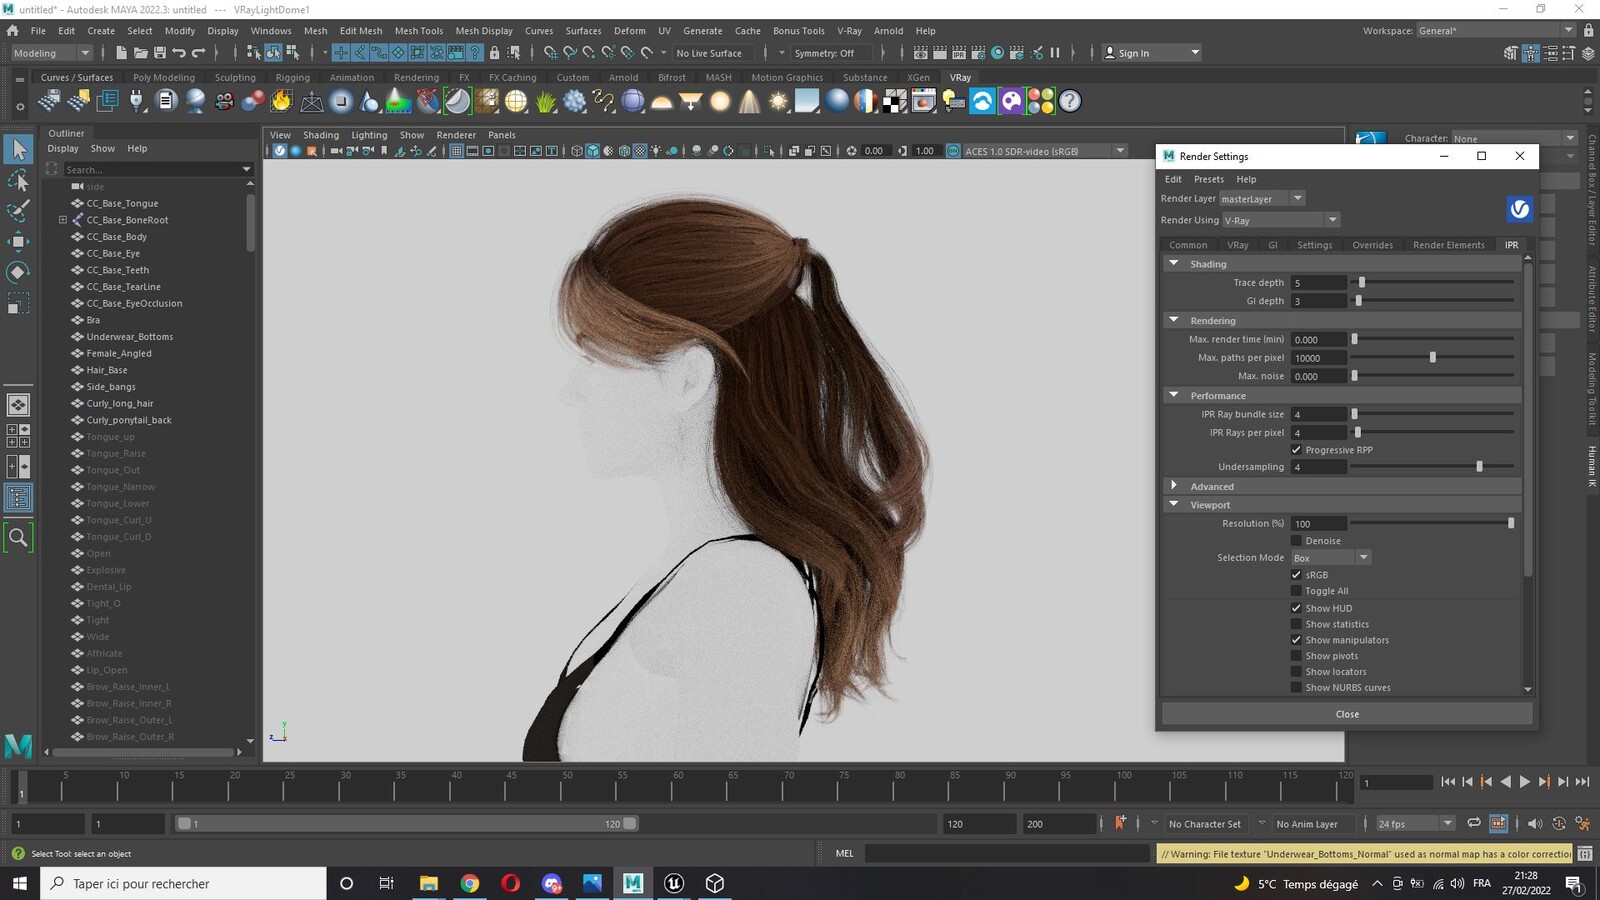Click the V-Ray logo in Render Settings
This screenshot has width=1600, height=900.
click(1519, 208)
